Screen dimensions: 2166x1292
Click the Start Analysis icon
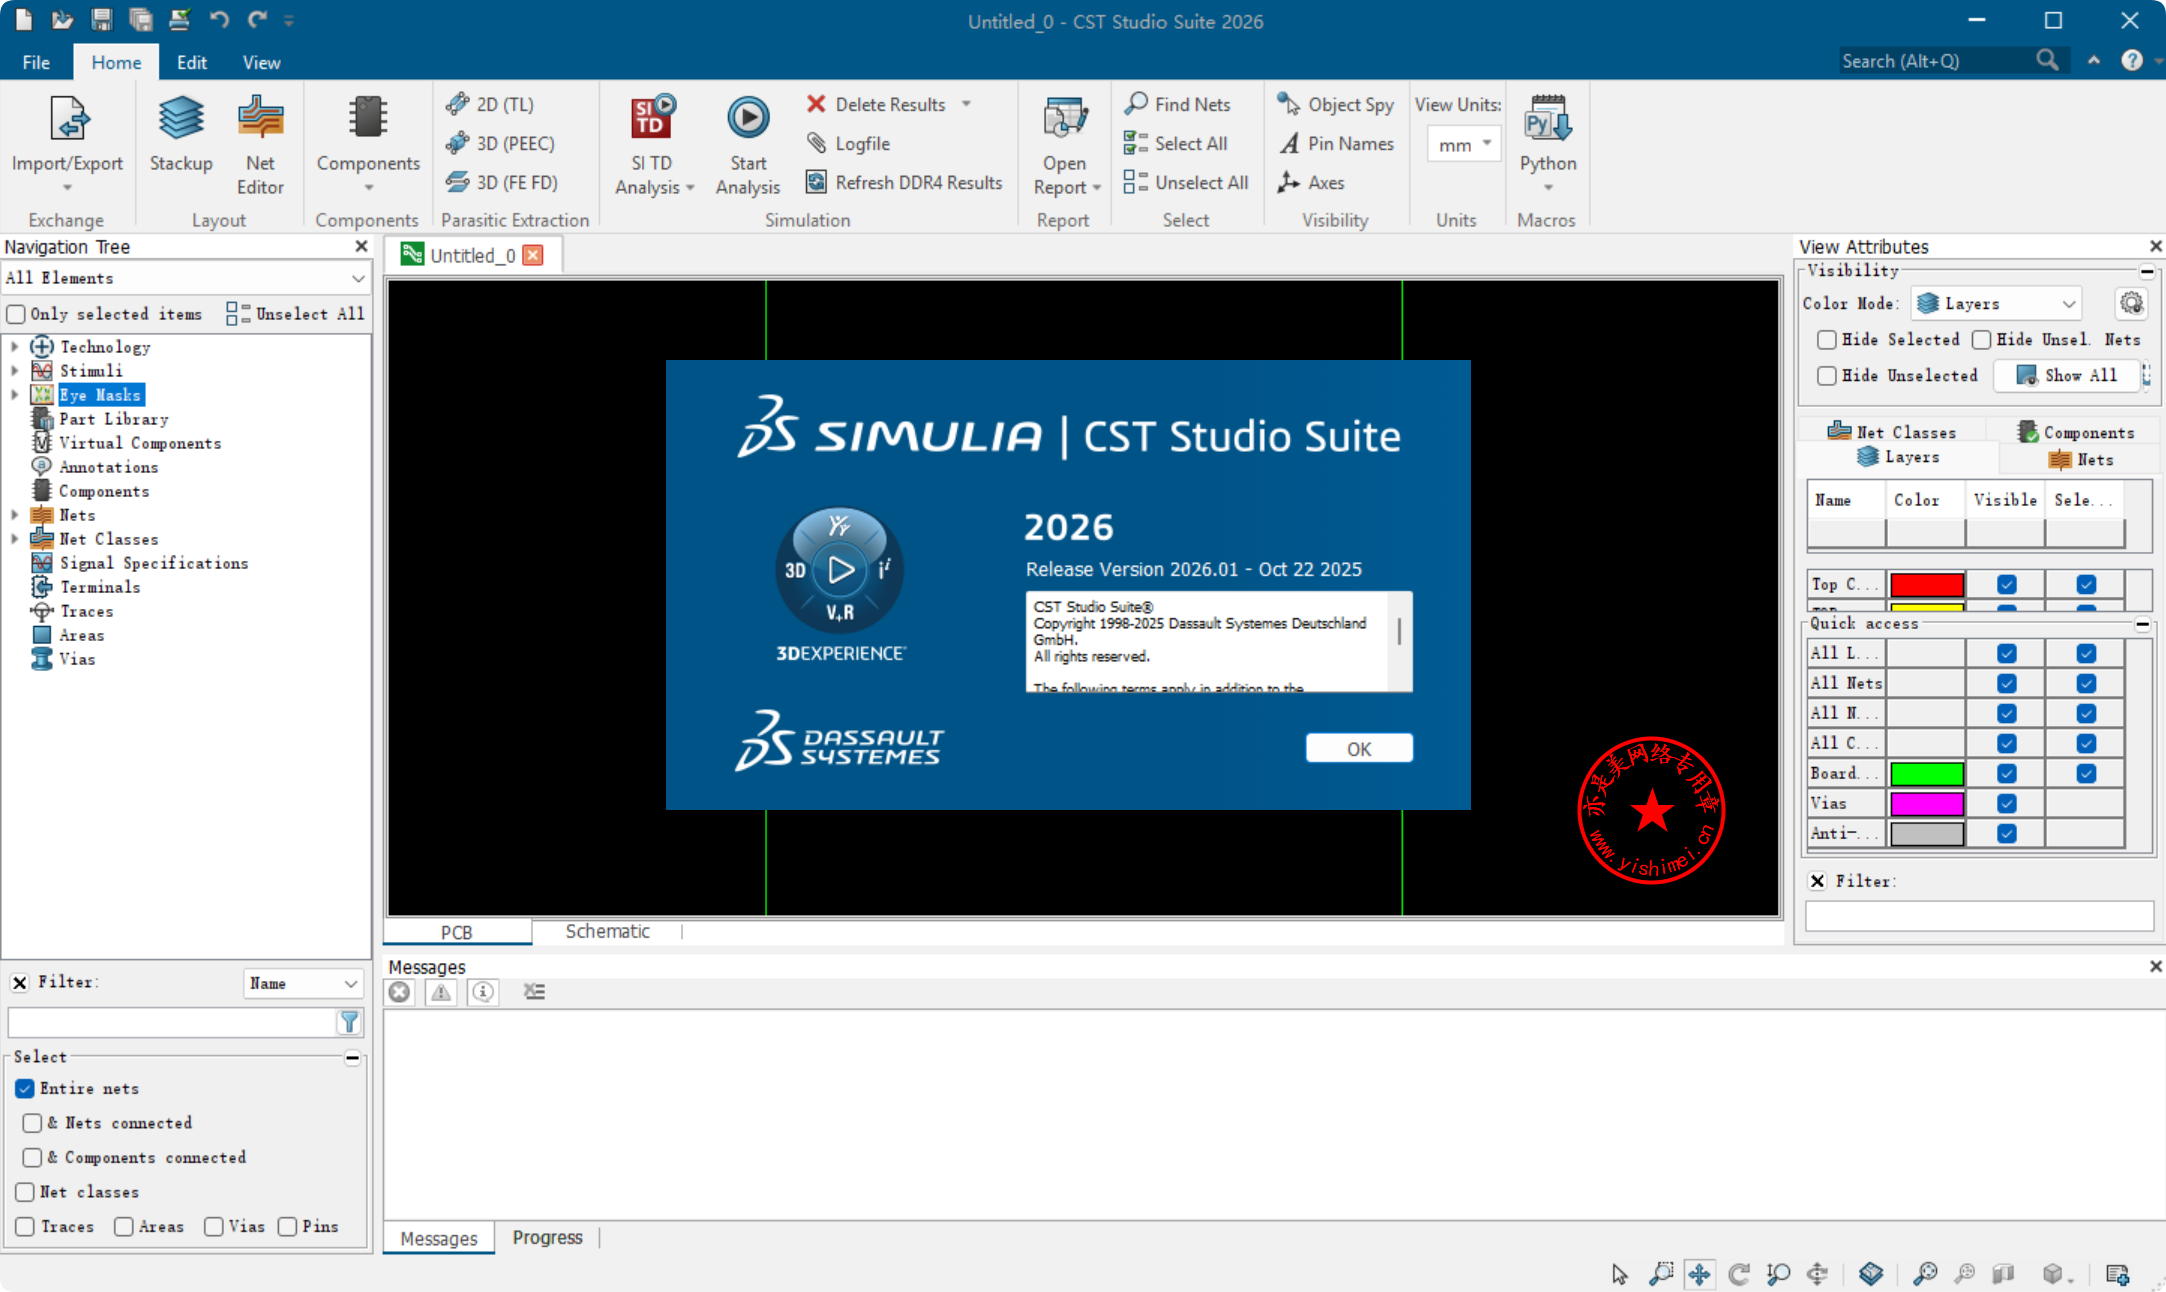click(x=747, y=119)
